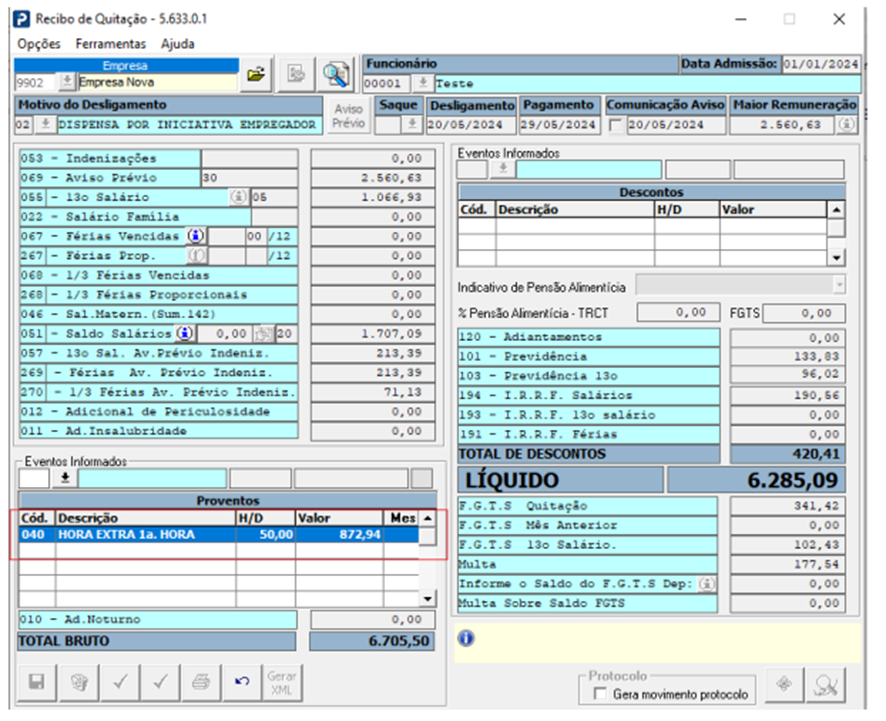Click the magnifier document search icon

336,74
